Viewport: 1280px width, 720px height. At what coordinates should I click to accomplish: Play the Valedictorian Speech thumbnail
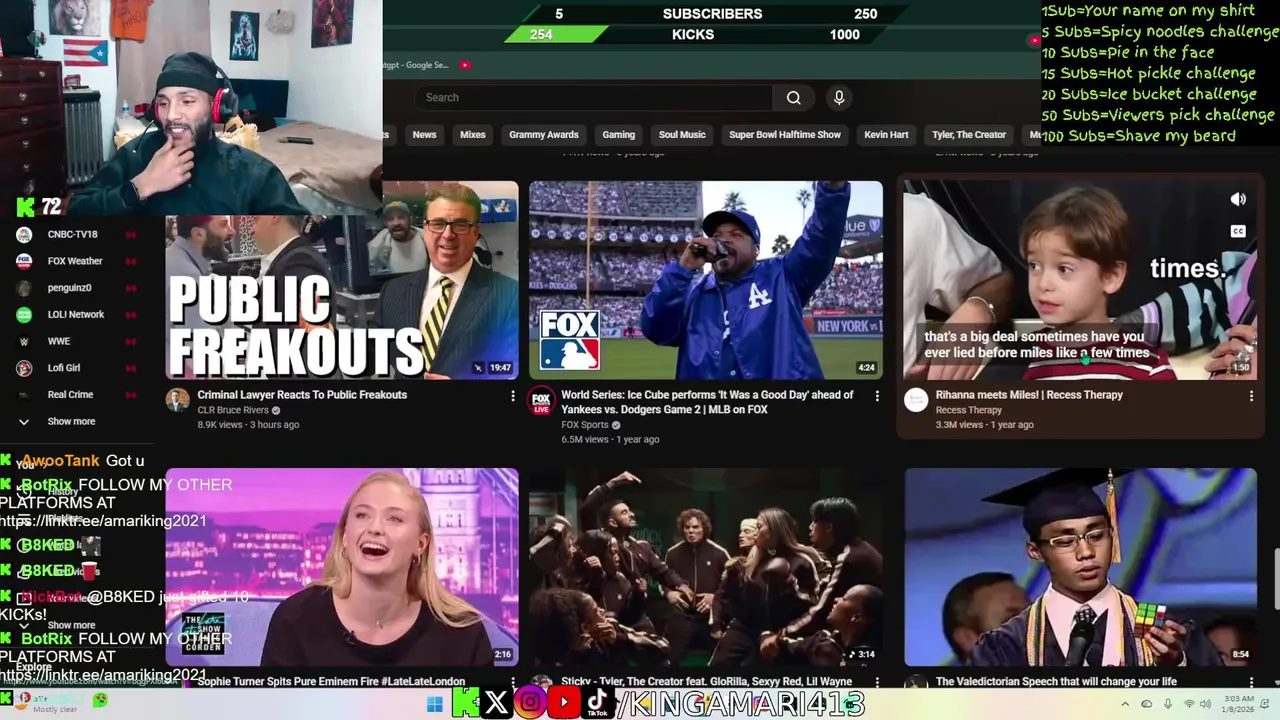point(1080,566)
